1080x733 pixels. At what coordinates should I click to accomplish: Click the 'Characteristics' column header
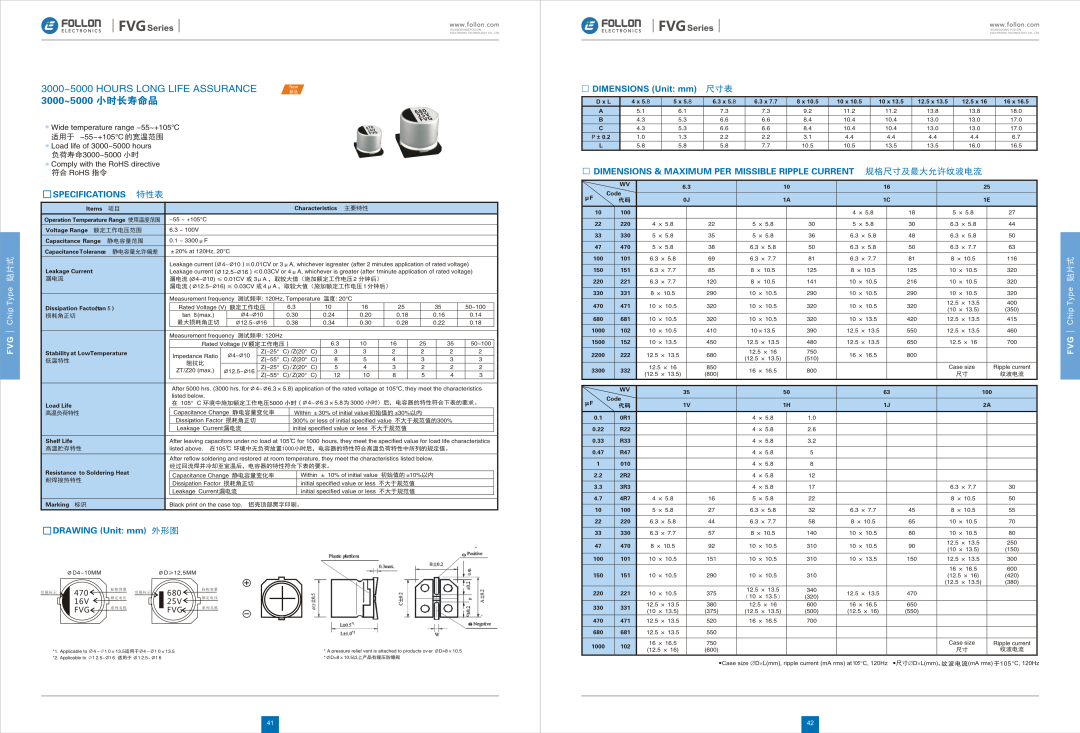331,208
